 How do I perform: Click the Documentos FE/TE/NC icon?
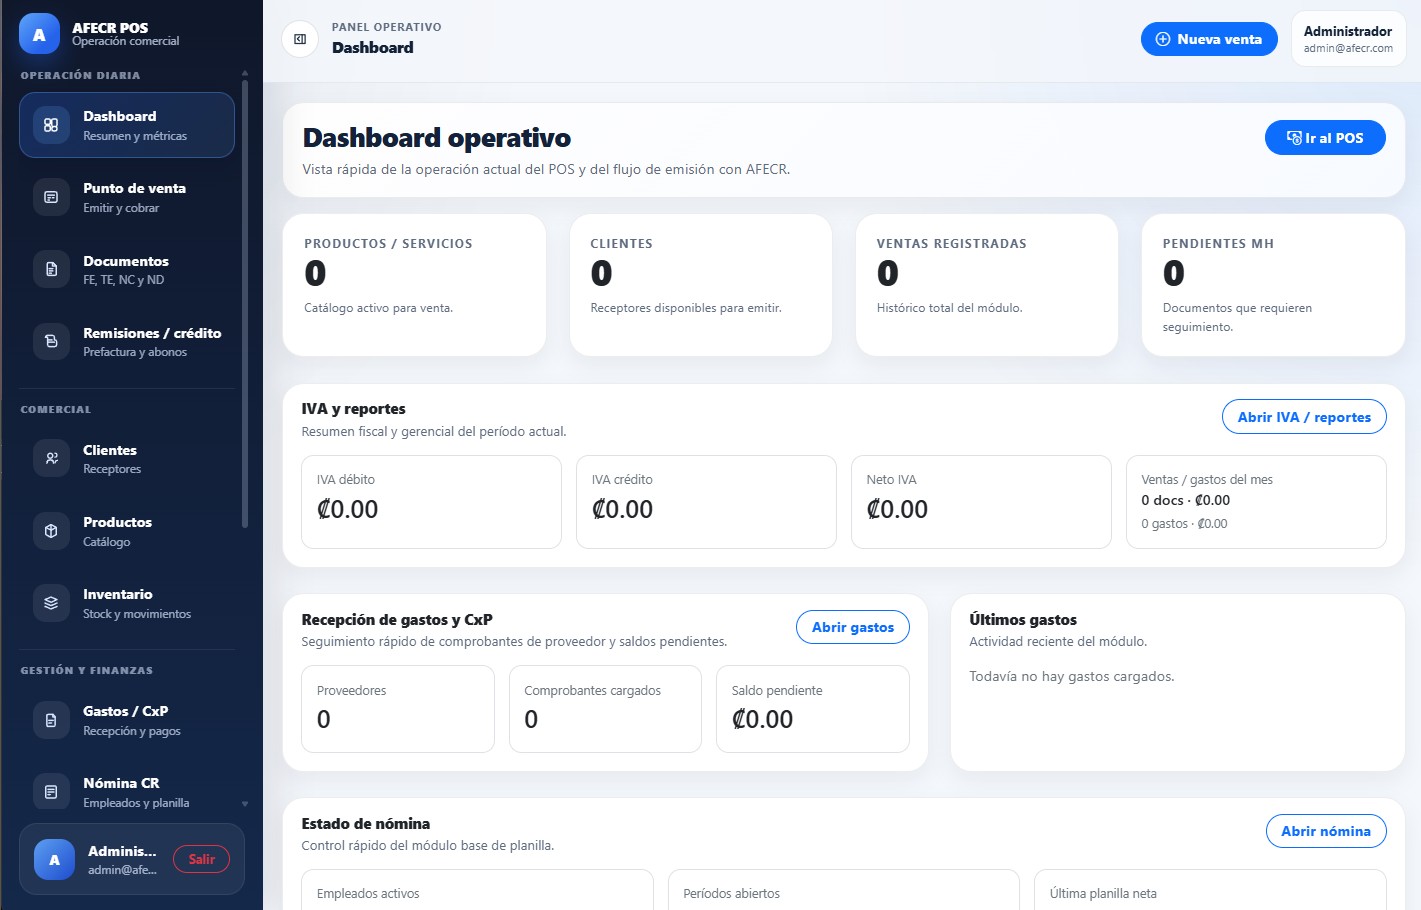coord(51,269)
